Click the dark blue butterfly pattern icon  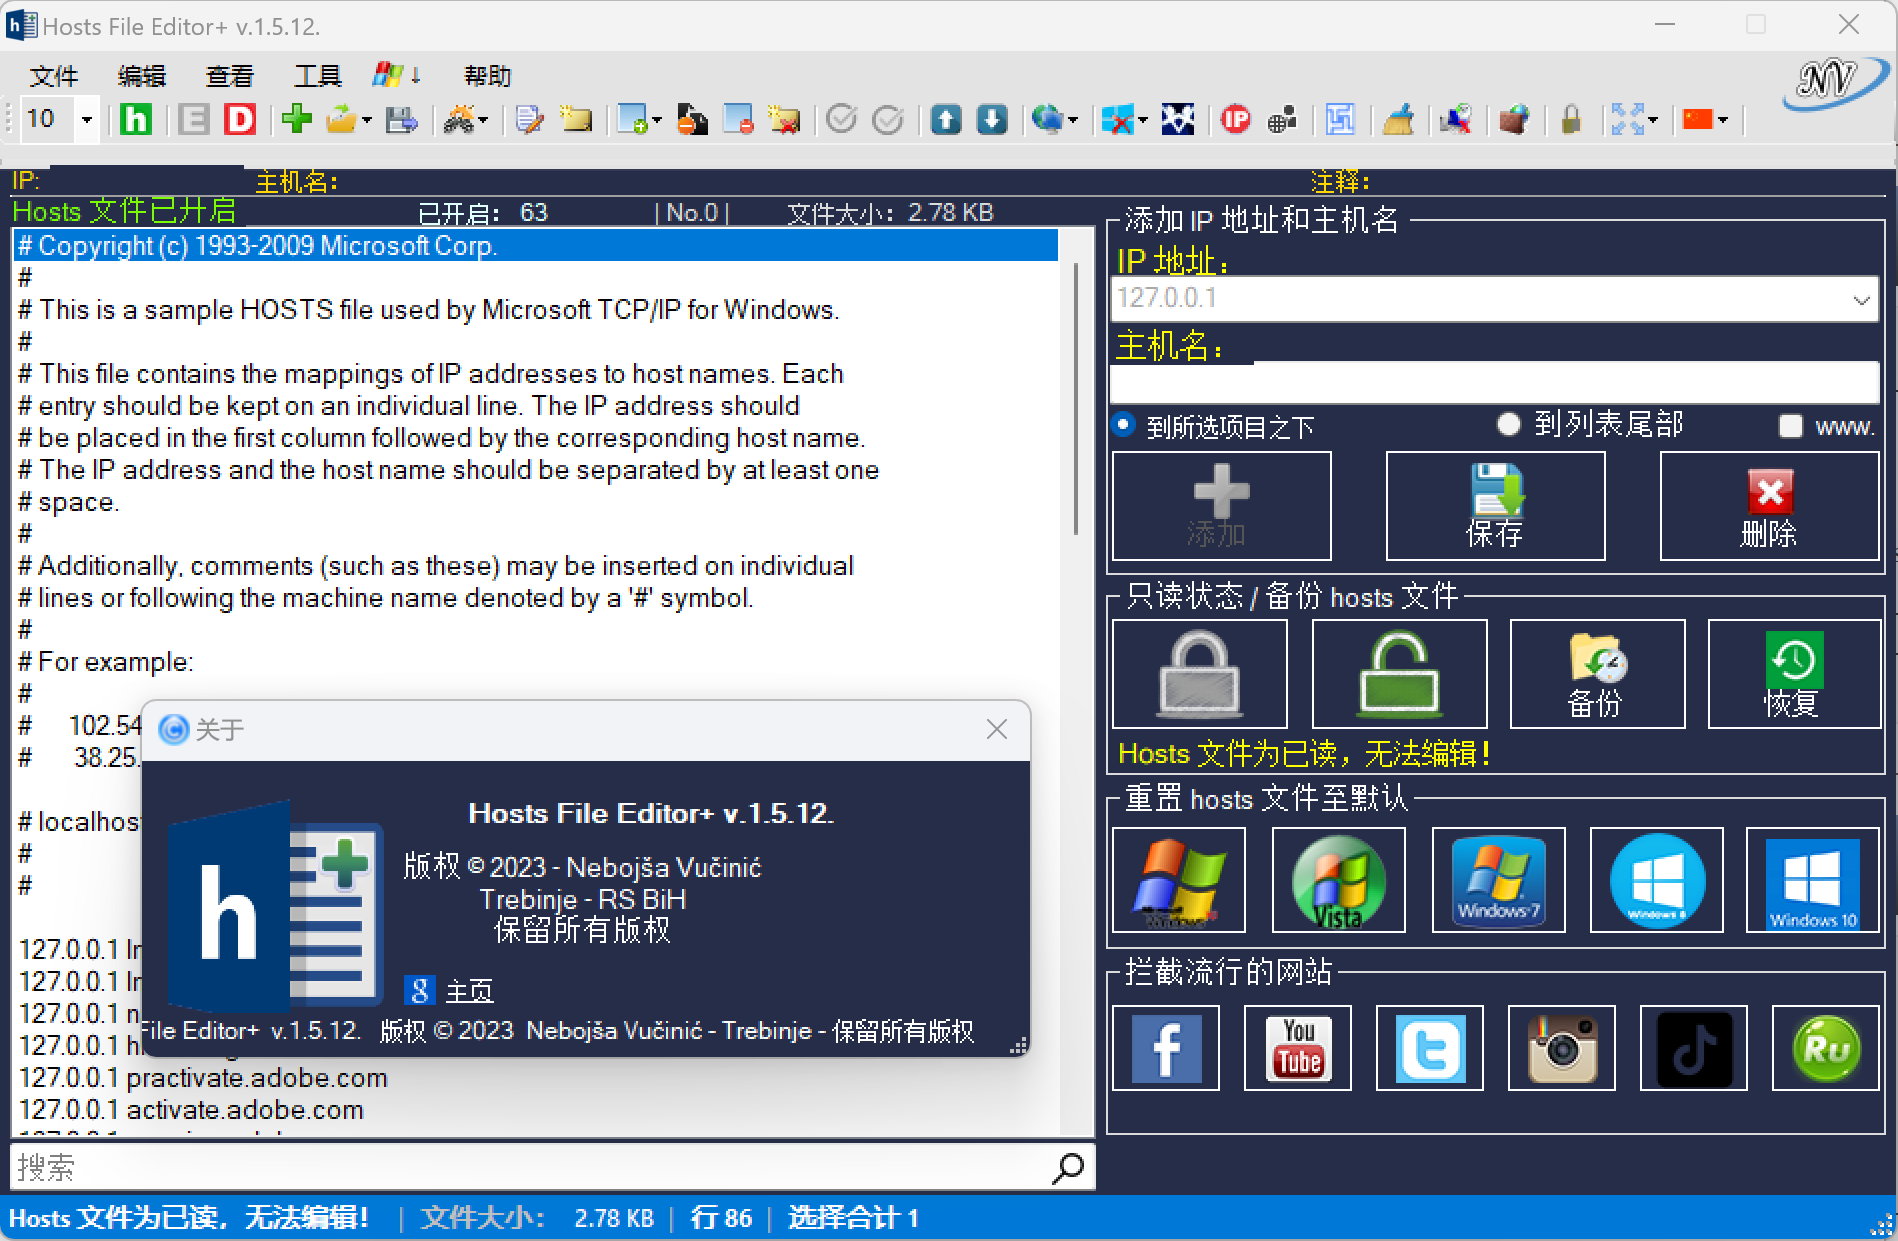1178,120
